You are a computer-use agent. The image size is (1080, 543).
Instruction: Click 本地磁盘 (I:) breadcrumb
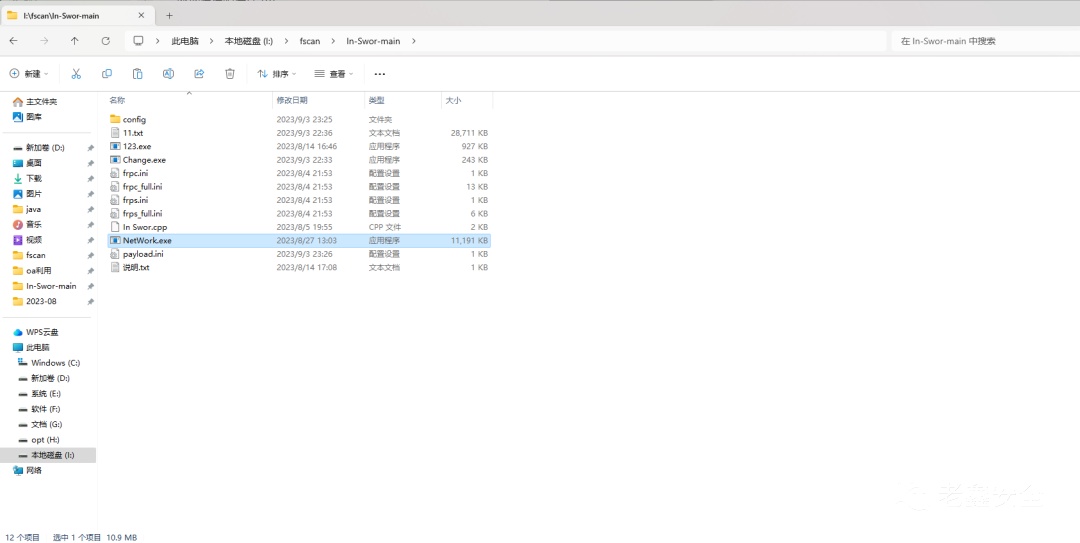pyautogui.click(x=249, y=41)
